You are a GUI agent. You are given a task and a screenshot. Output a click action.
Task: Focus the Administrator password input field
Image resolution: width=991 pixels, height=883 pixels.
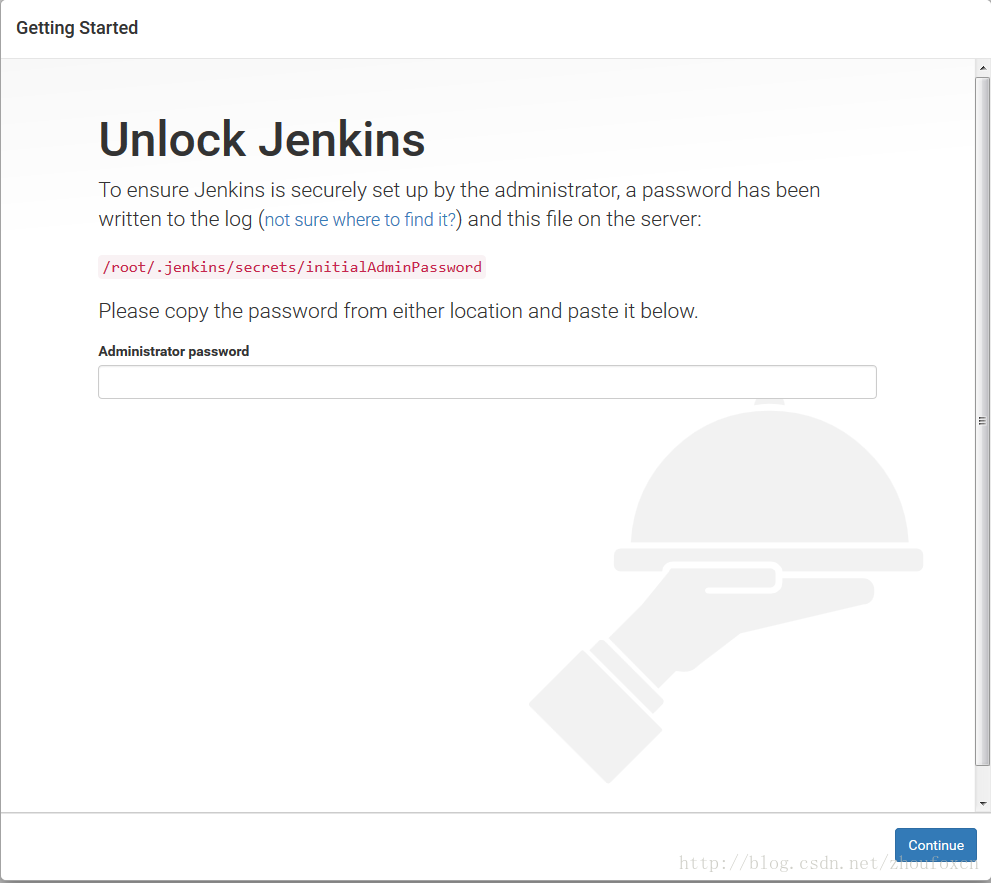(x=487, y=382)
